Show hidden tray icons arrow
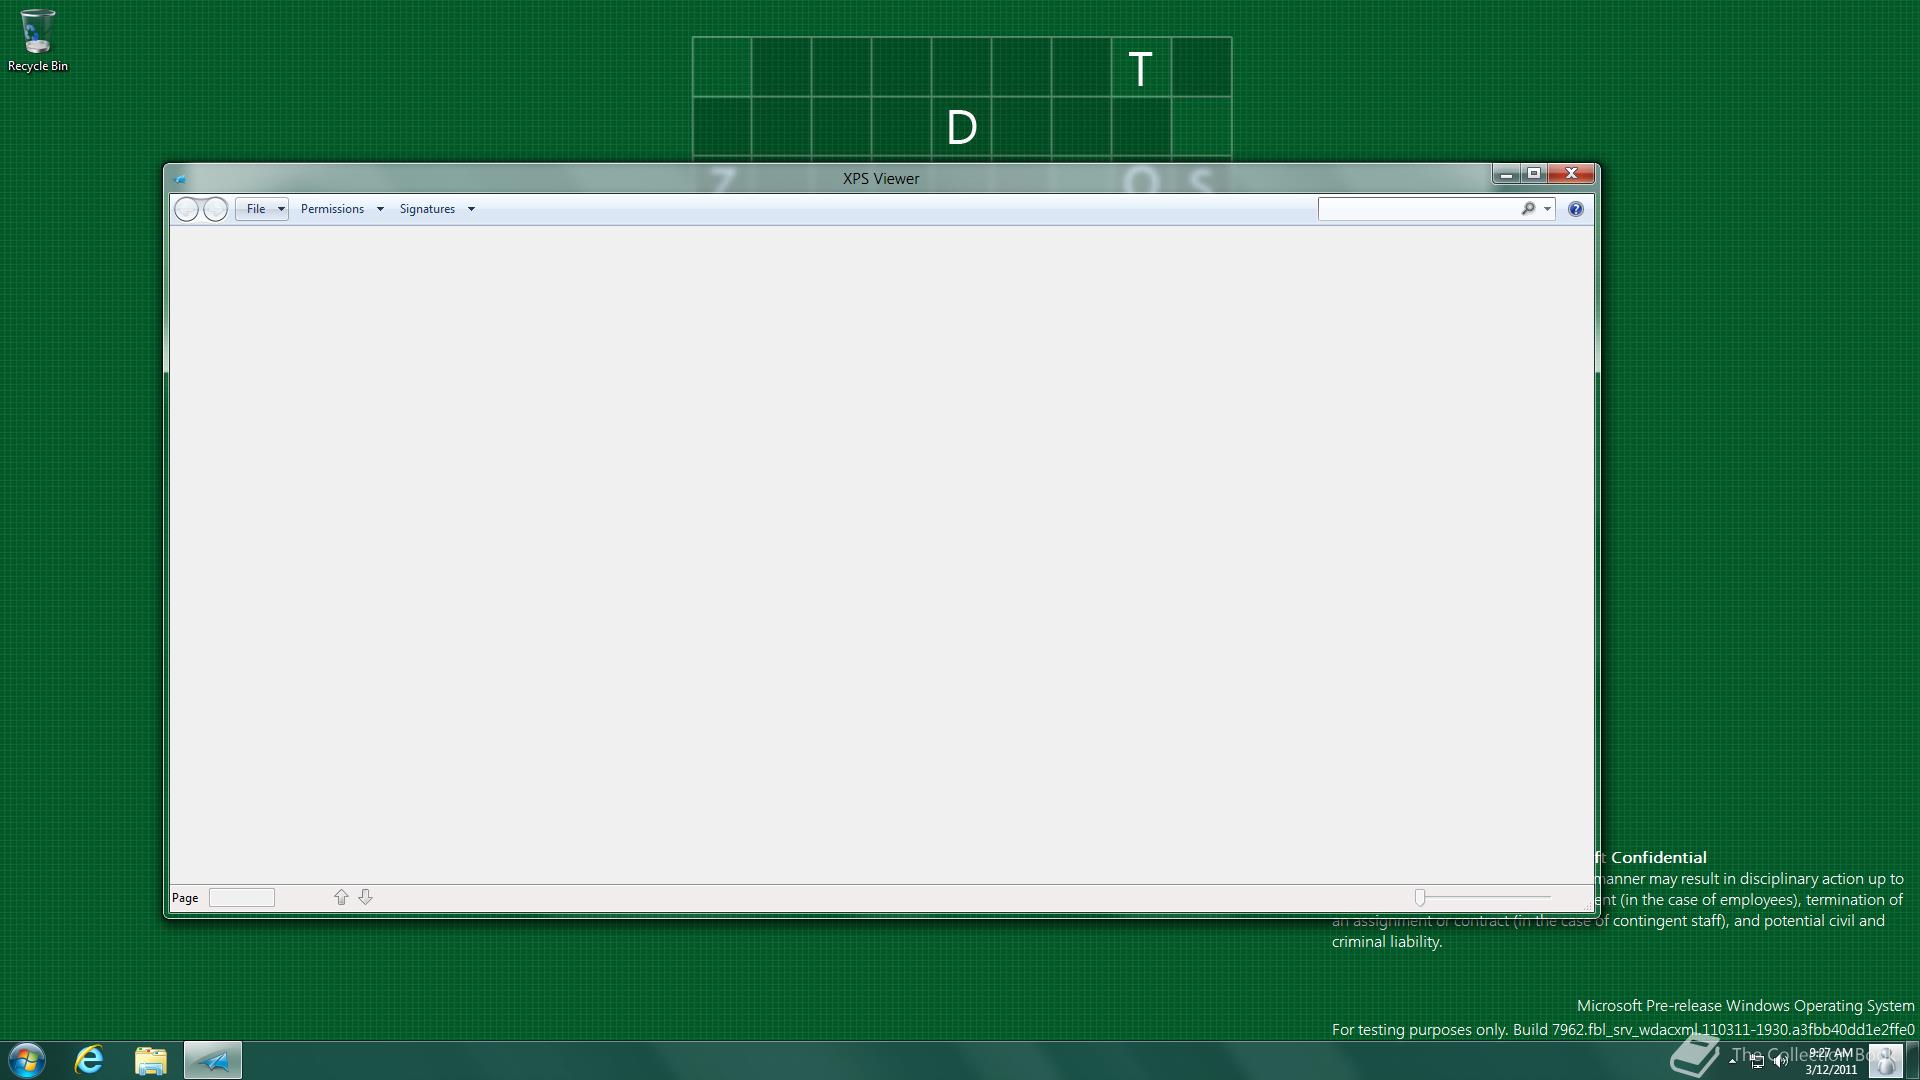Viewport: 1920px width, 1080px height. click(1733, 1061)
